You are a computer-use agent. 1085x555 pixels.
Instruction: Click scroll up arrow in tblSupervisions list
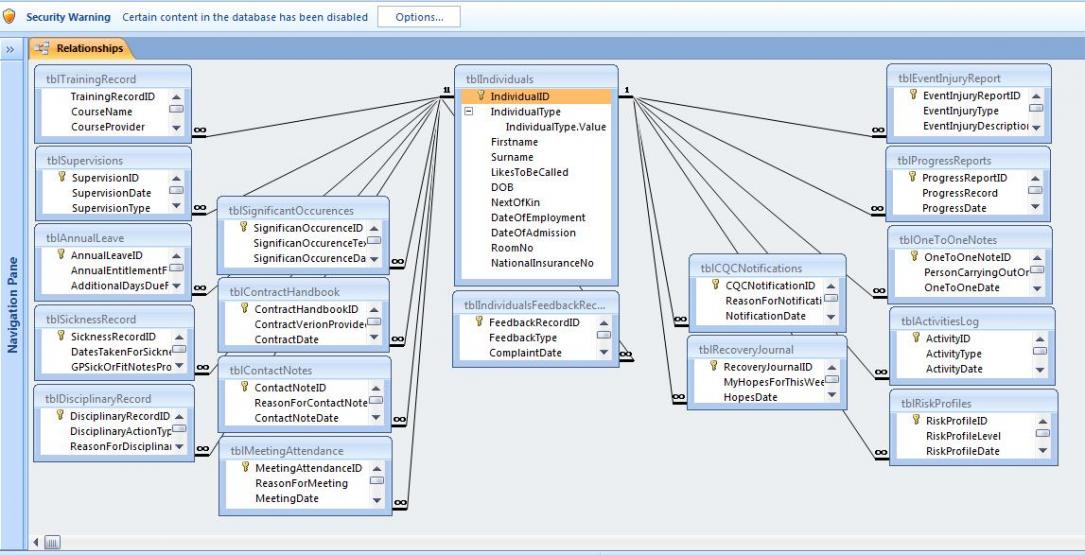pos(176,179)
